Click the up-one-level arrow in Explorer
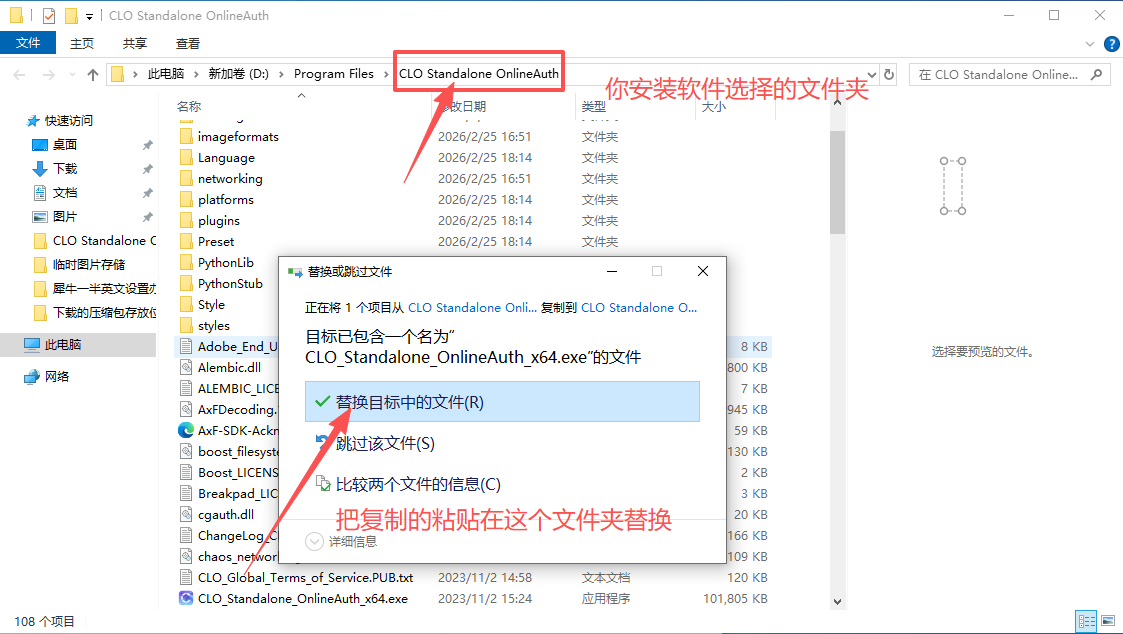Screen dimensions: 1123x634 tap(92, 74)
